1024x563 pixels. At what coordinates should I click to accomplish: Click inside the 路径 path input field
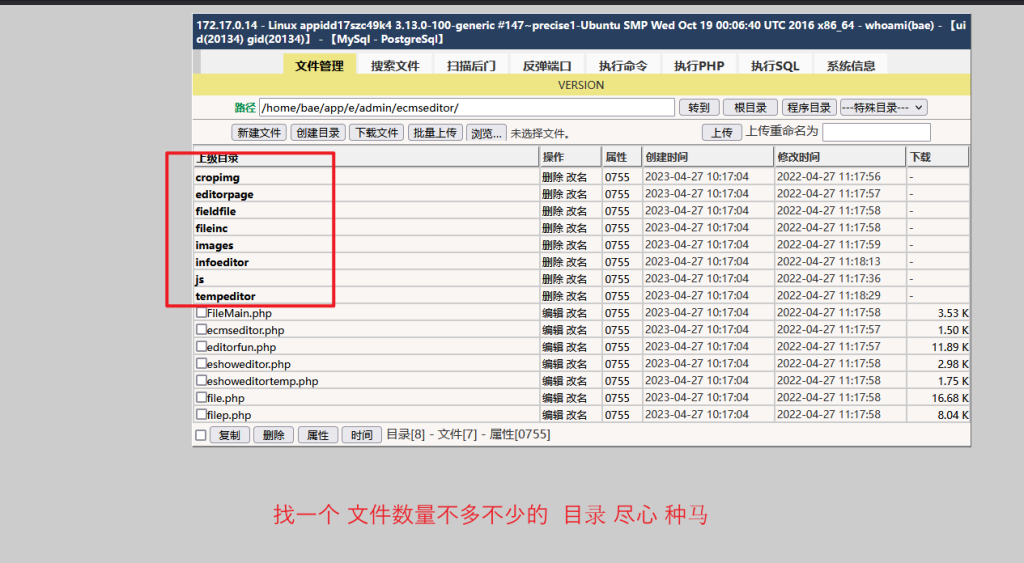466,107
